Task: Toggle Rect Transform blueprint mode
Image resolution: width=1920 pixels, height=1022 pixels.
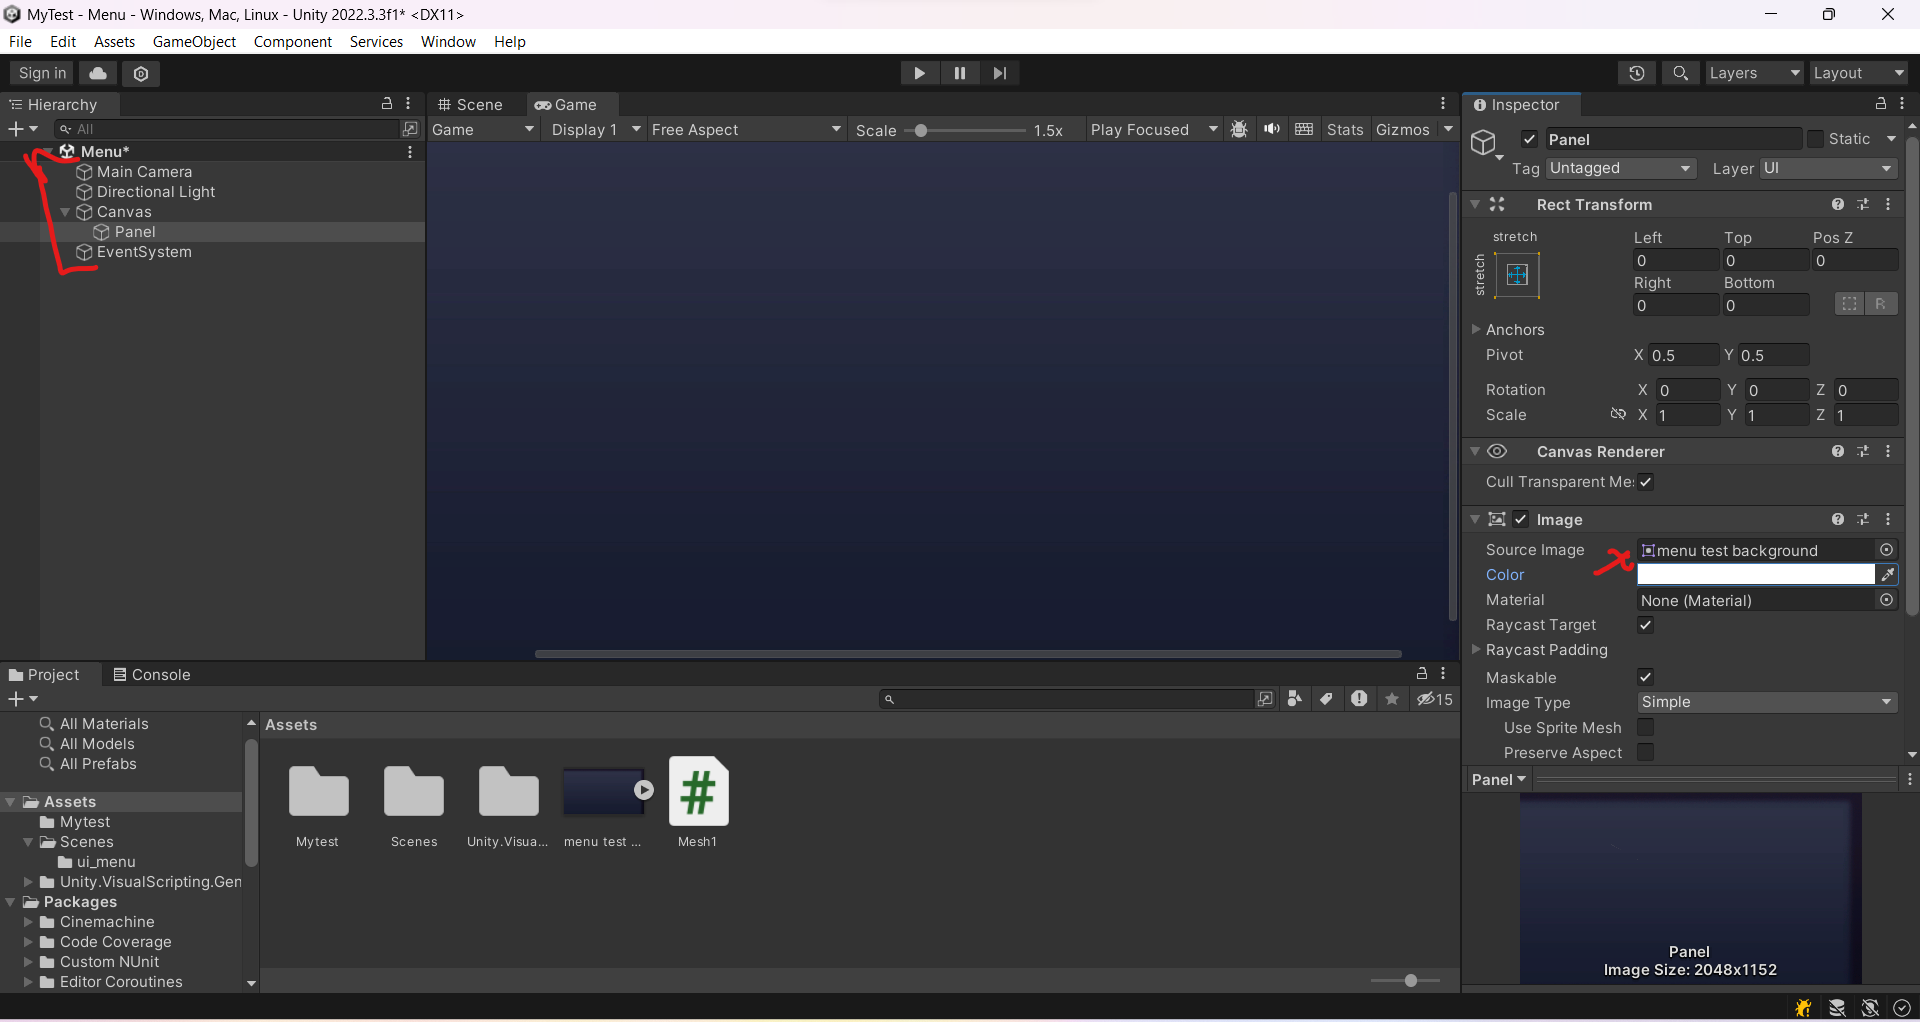Action: click(1850, 304)
